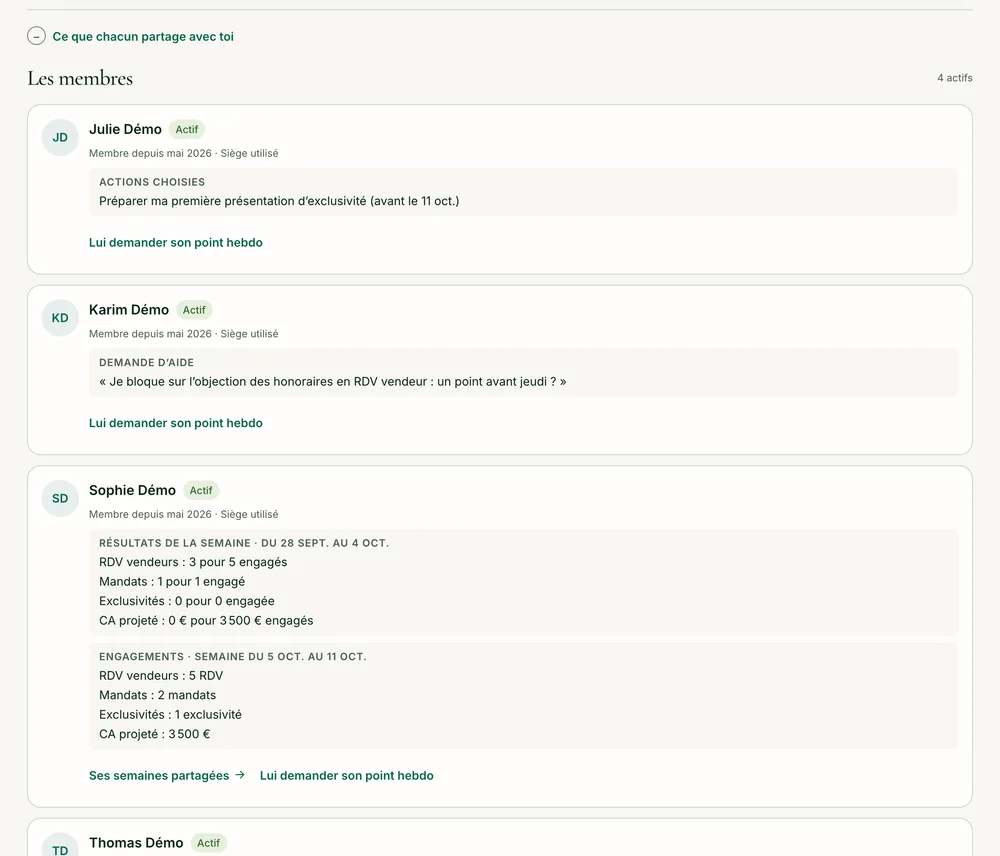The image size is (1000, 856).
Task: Click Julie's "ACTIONS CHOISIES" label
Action: tap(152, 182)
